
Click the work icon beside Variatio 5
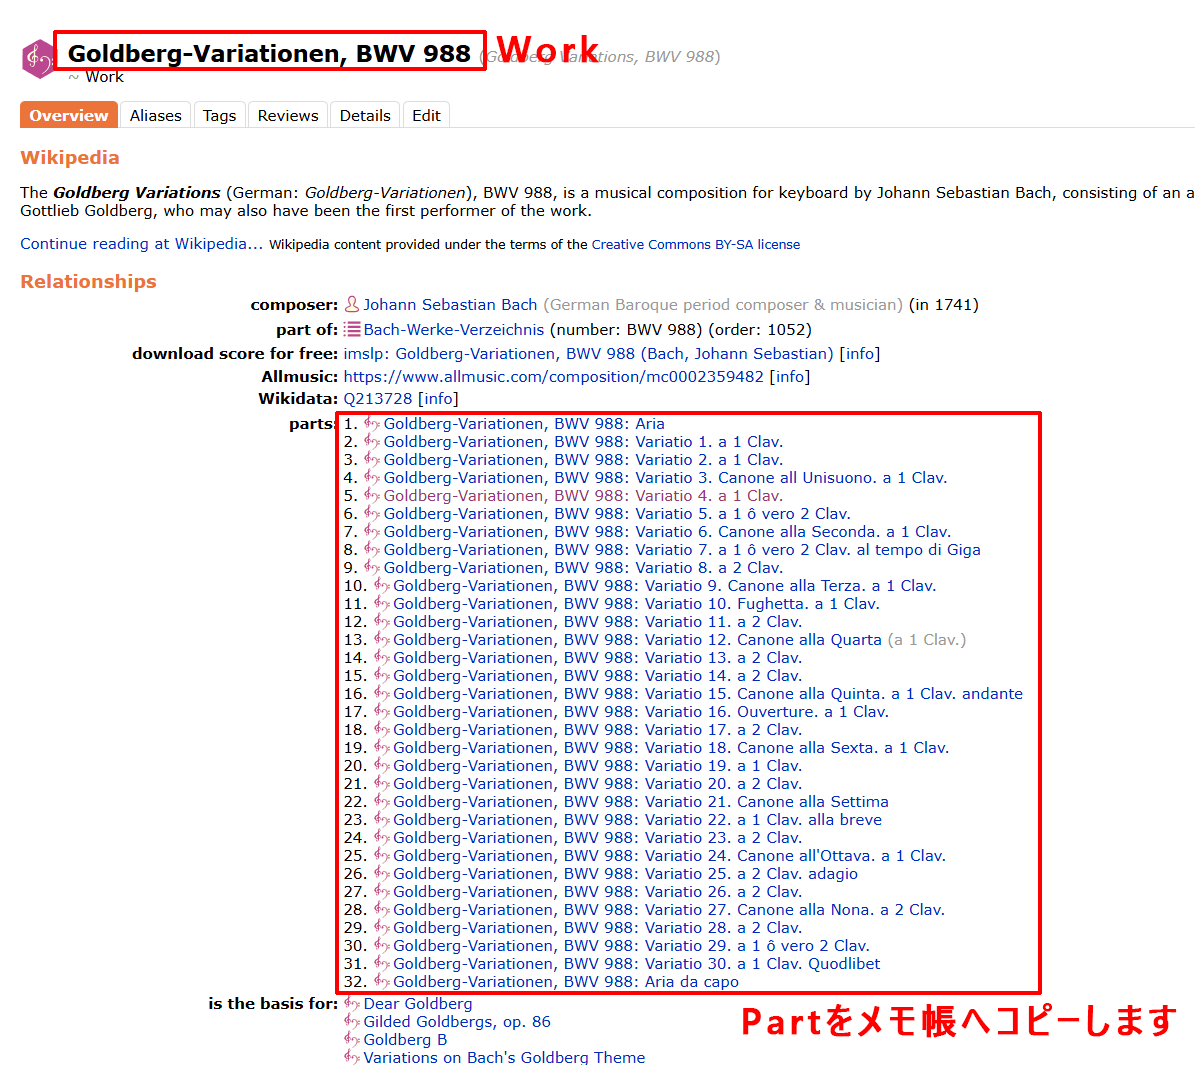[x=372, y=513]
